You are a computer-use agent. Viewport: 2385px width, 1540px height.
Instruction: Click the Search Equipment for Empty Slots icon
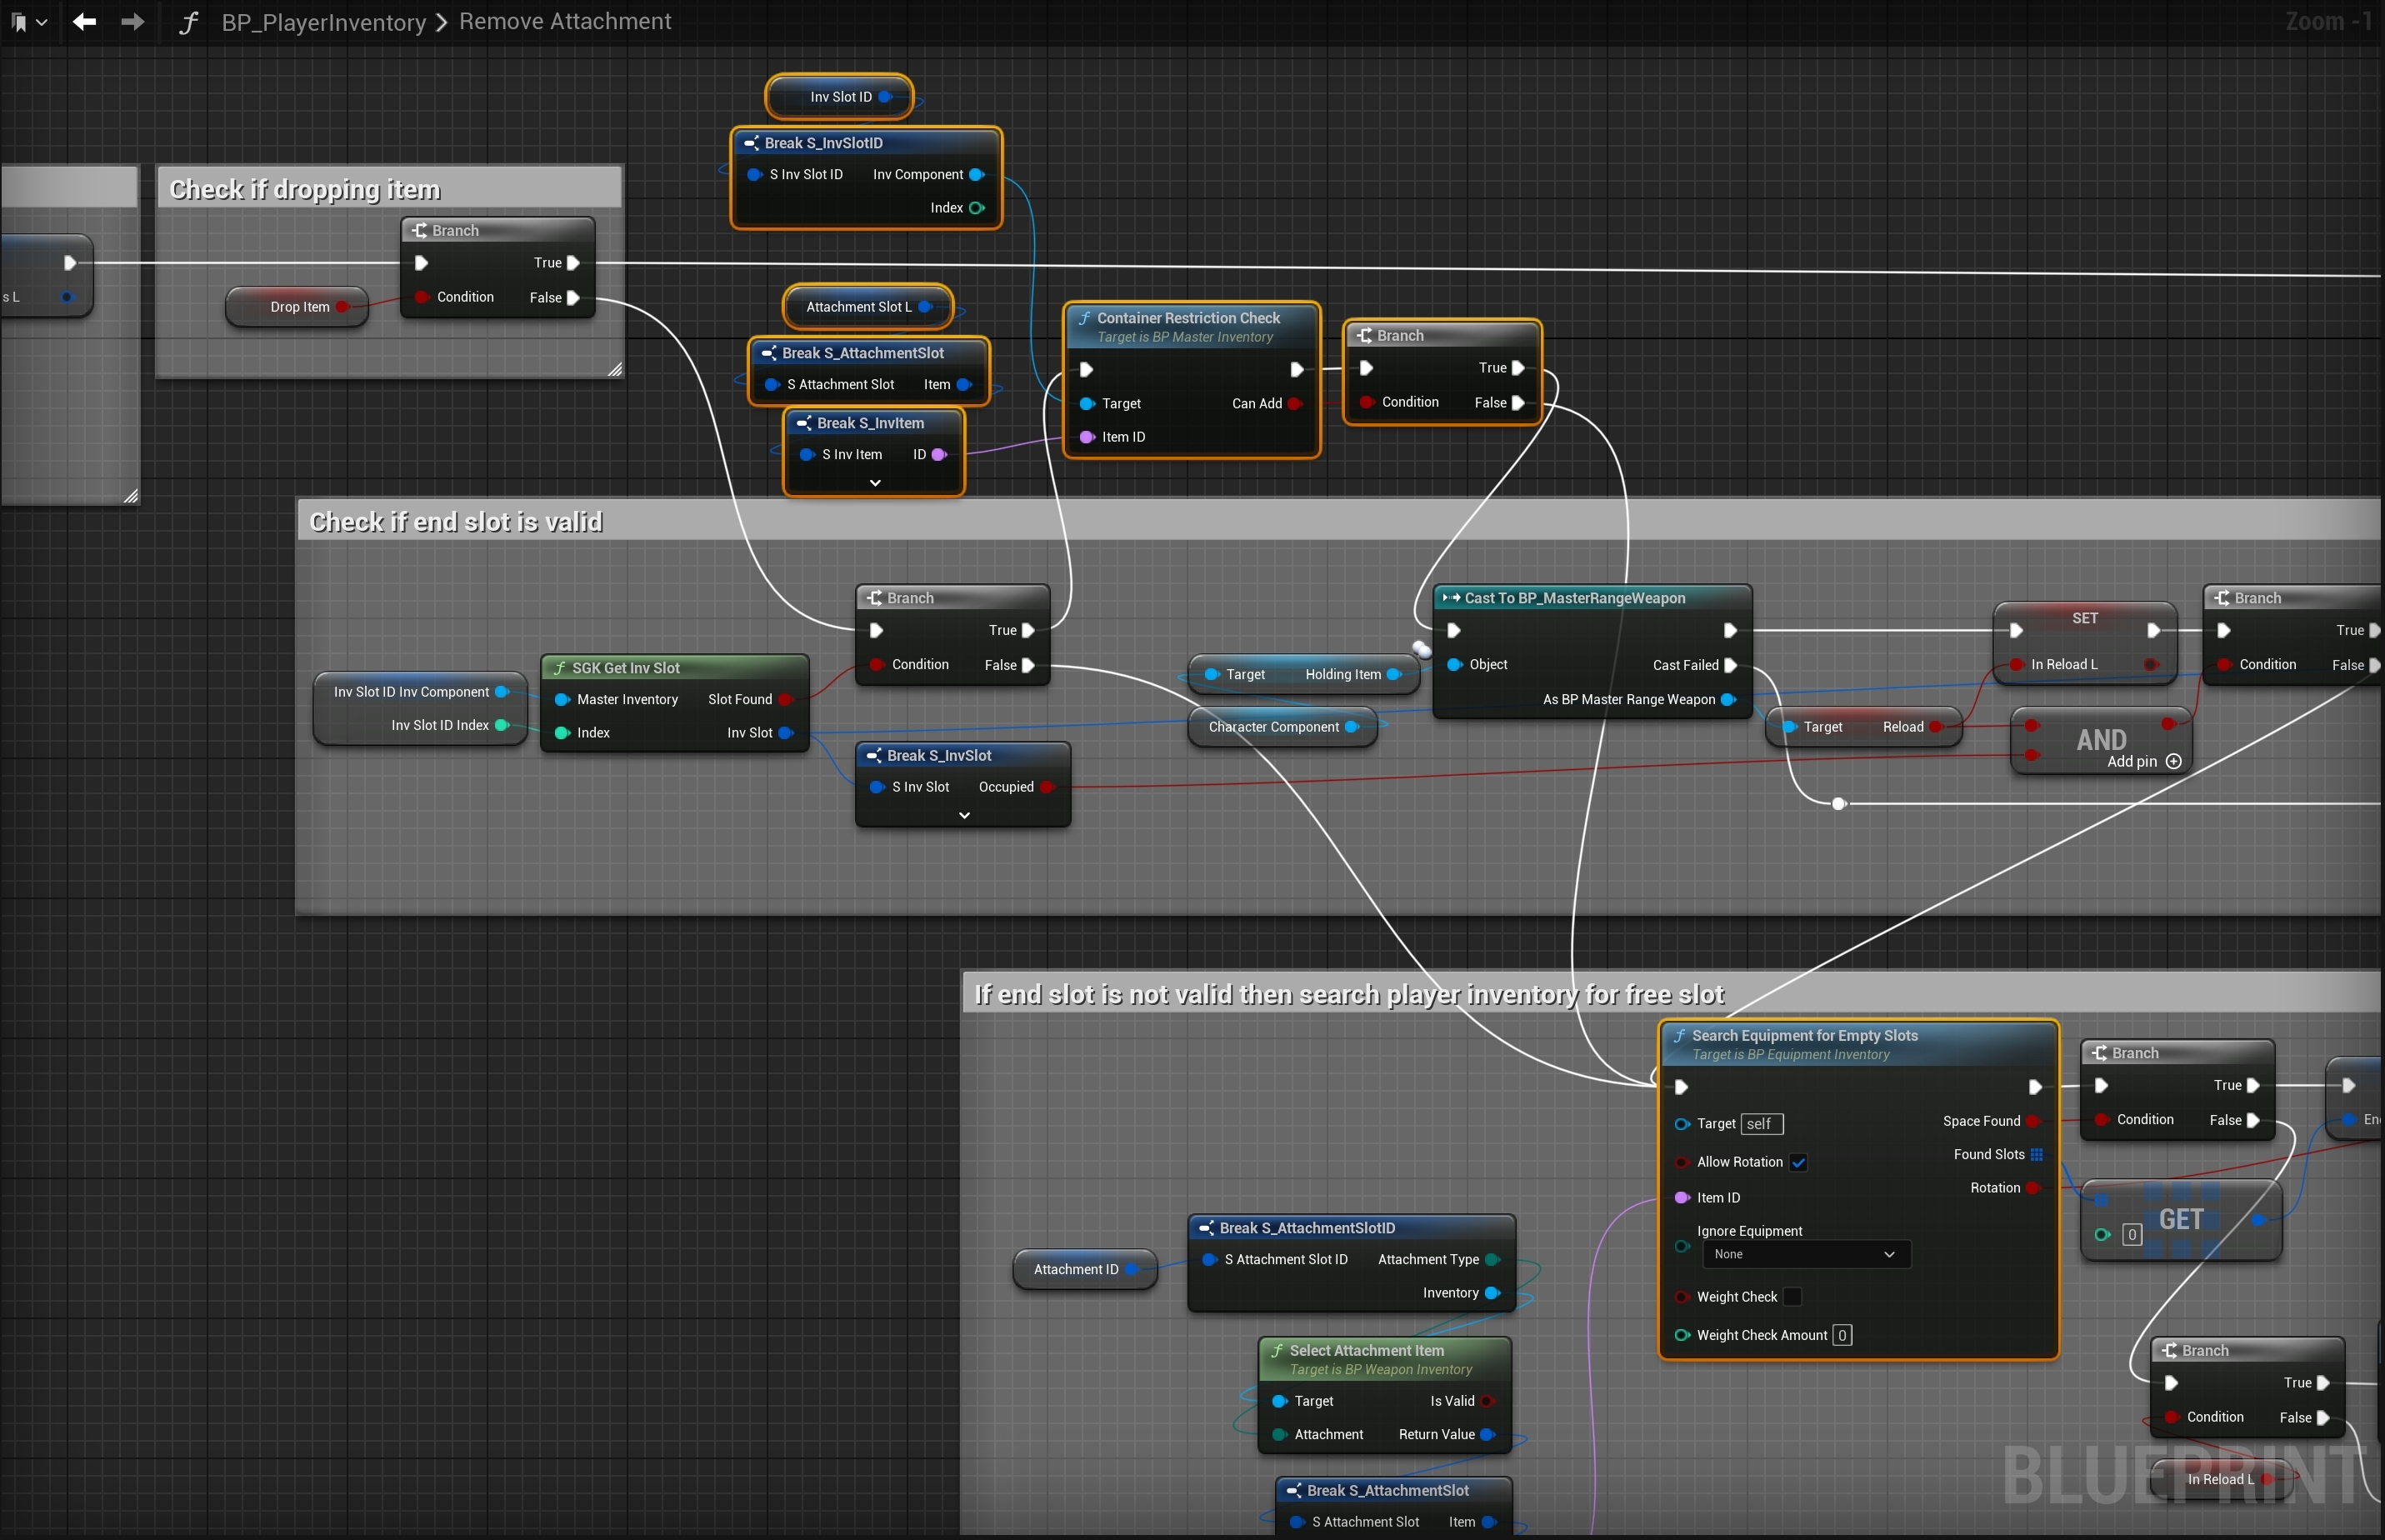1680,1036
